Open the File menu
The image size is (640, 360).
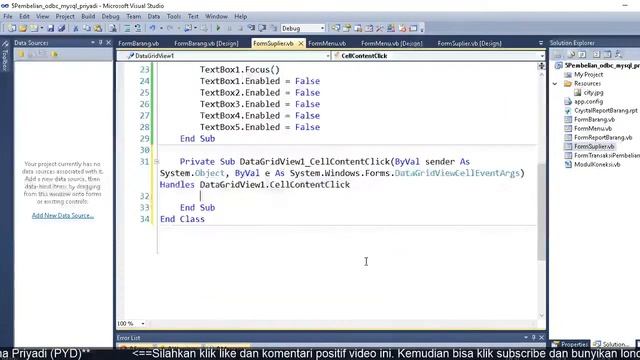tap(8, 16)
